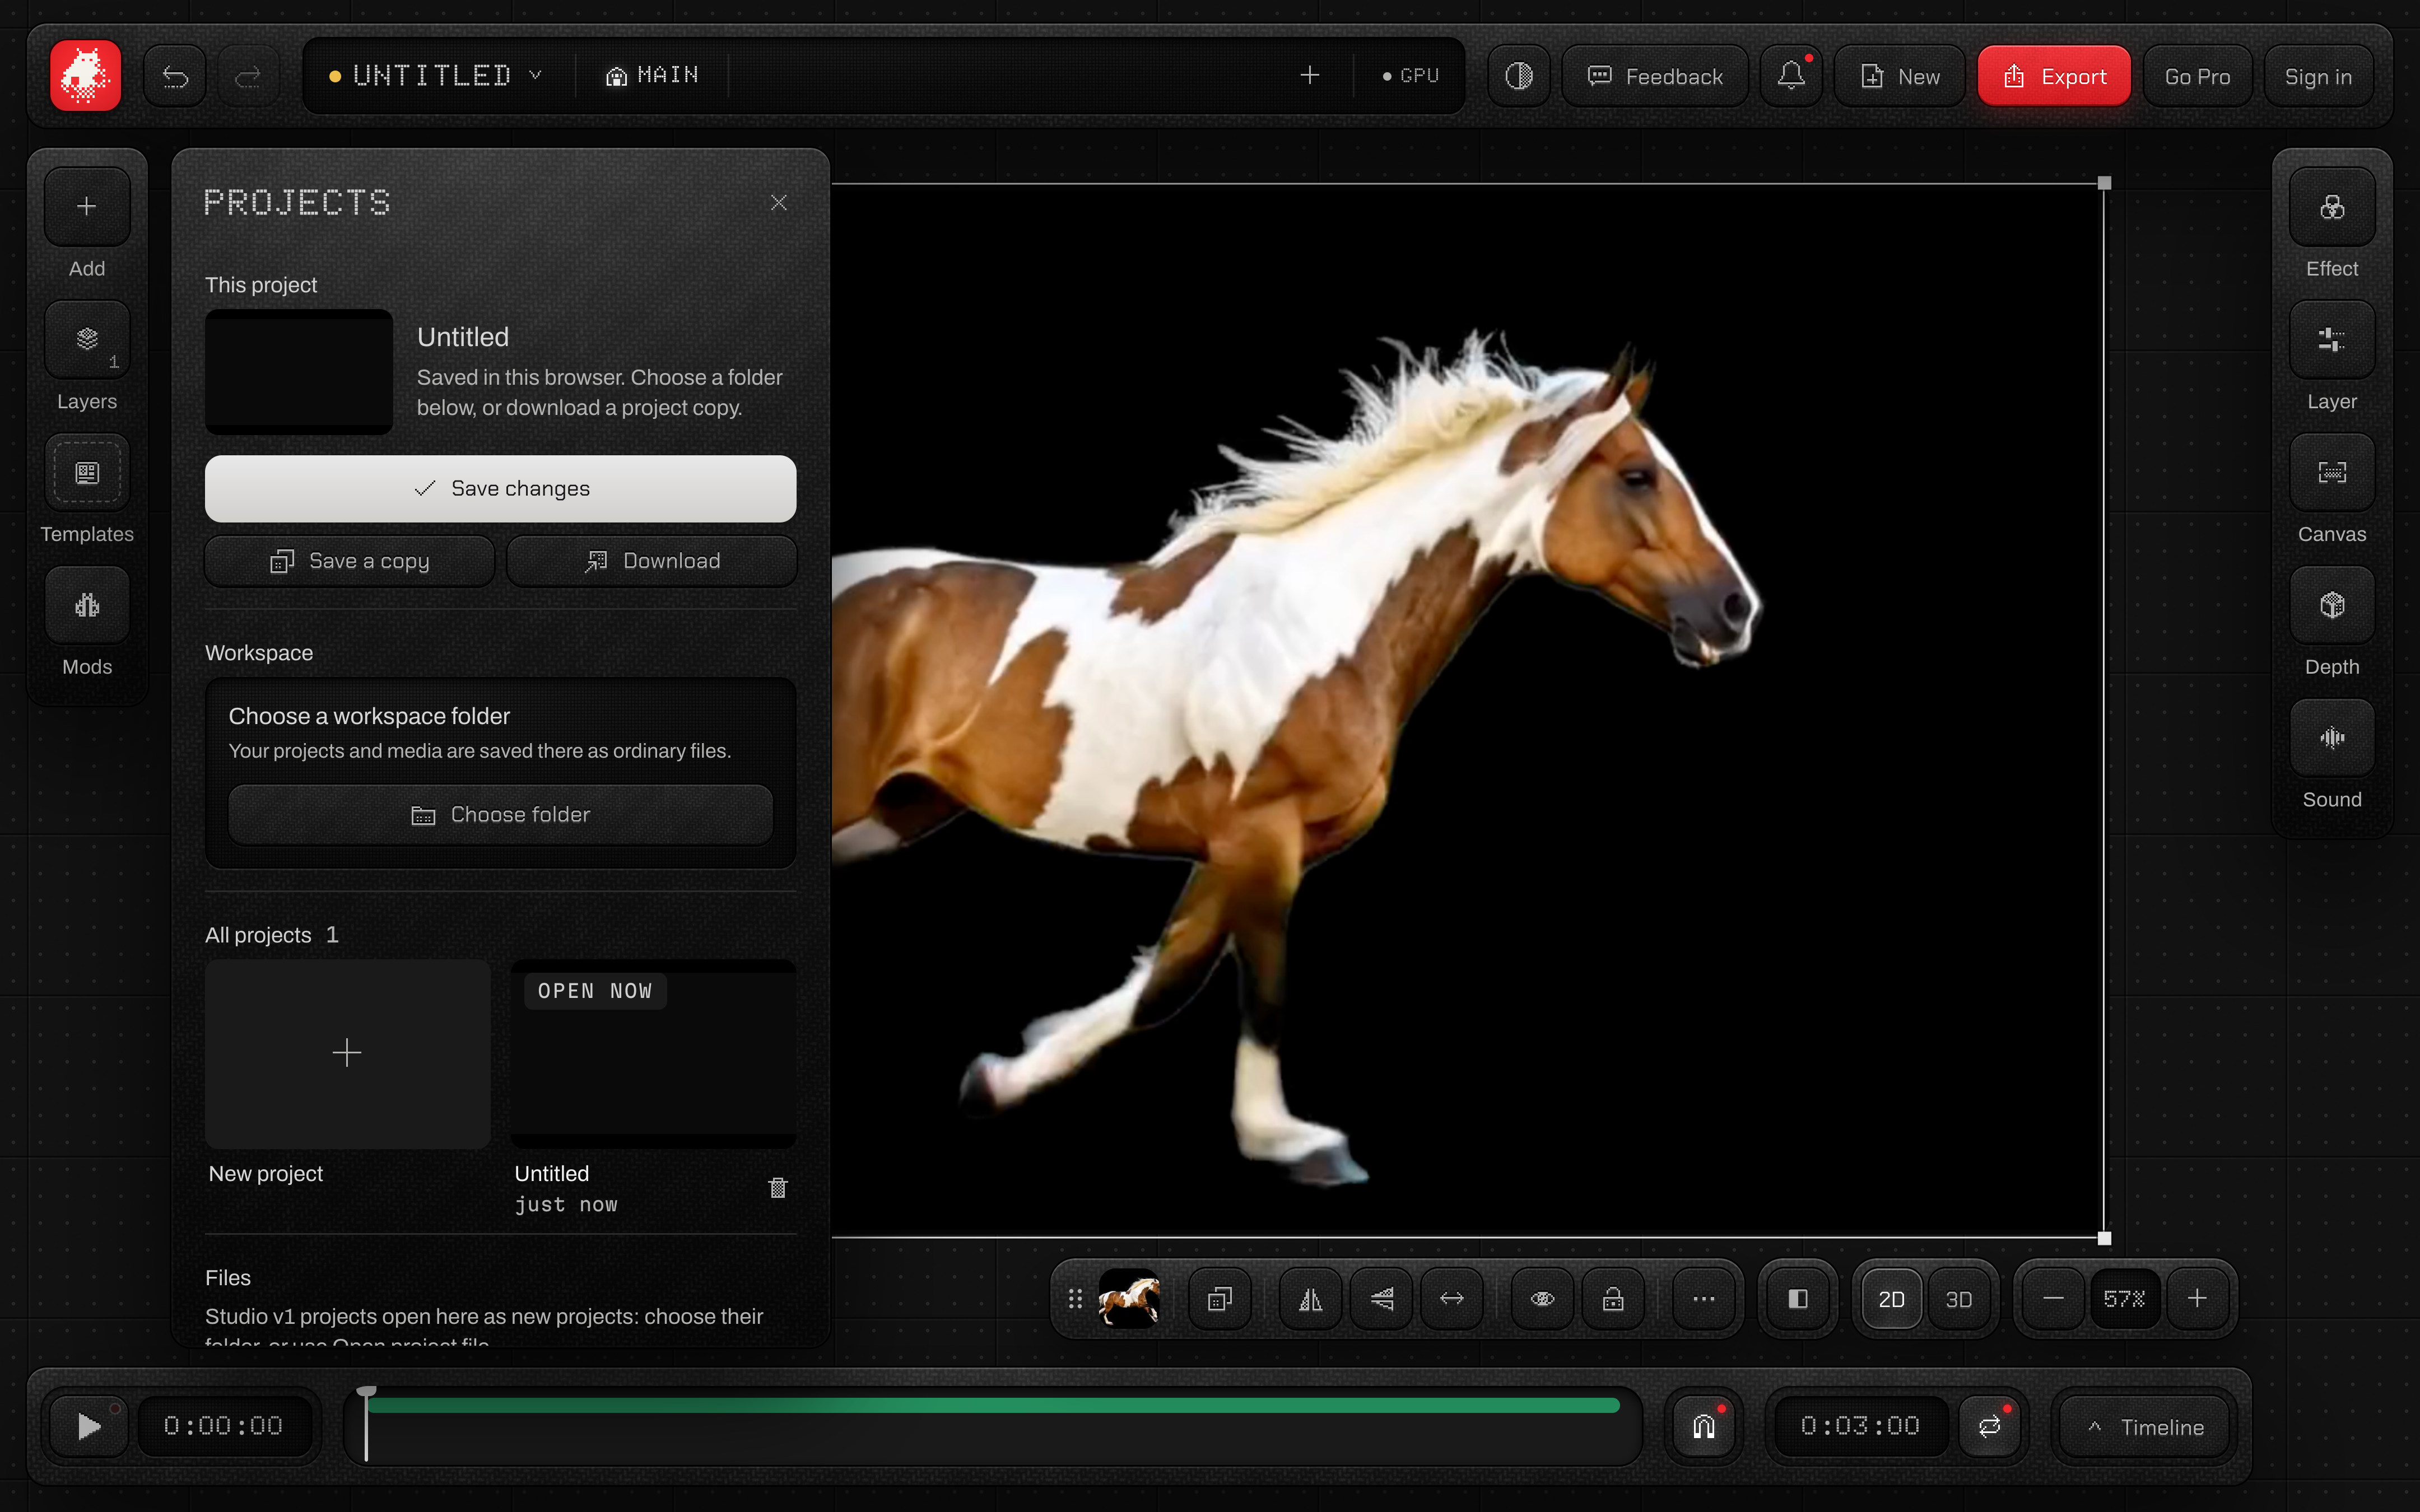Zoom out the canvas with minus
2420x1512 pixels.
(2053, 1299)
